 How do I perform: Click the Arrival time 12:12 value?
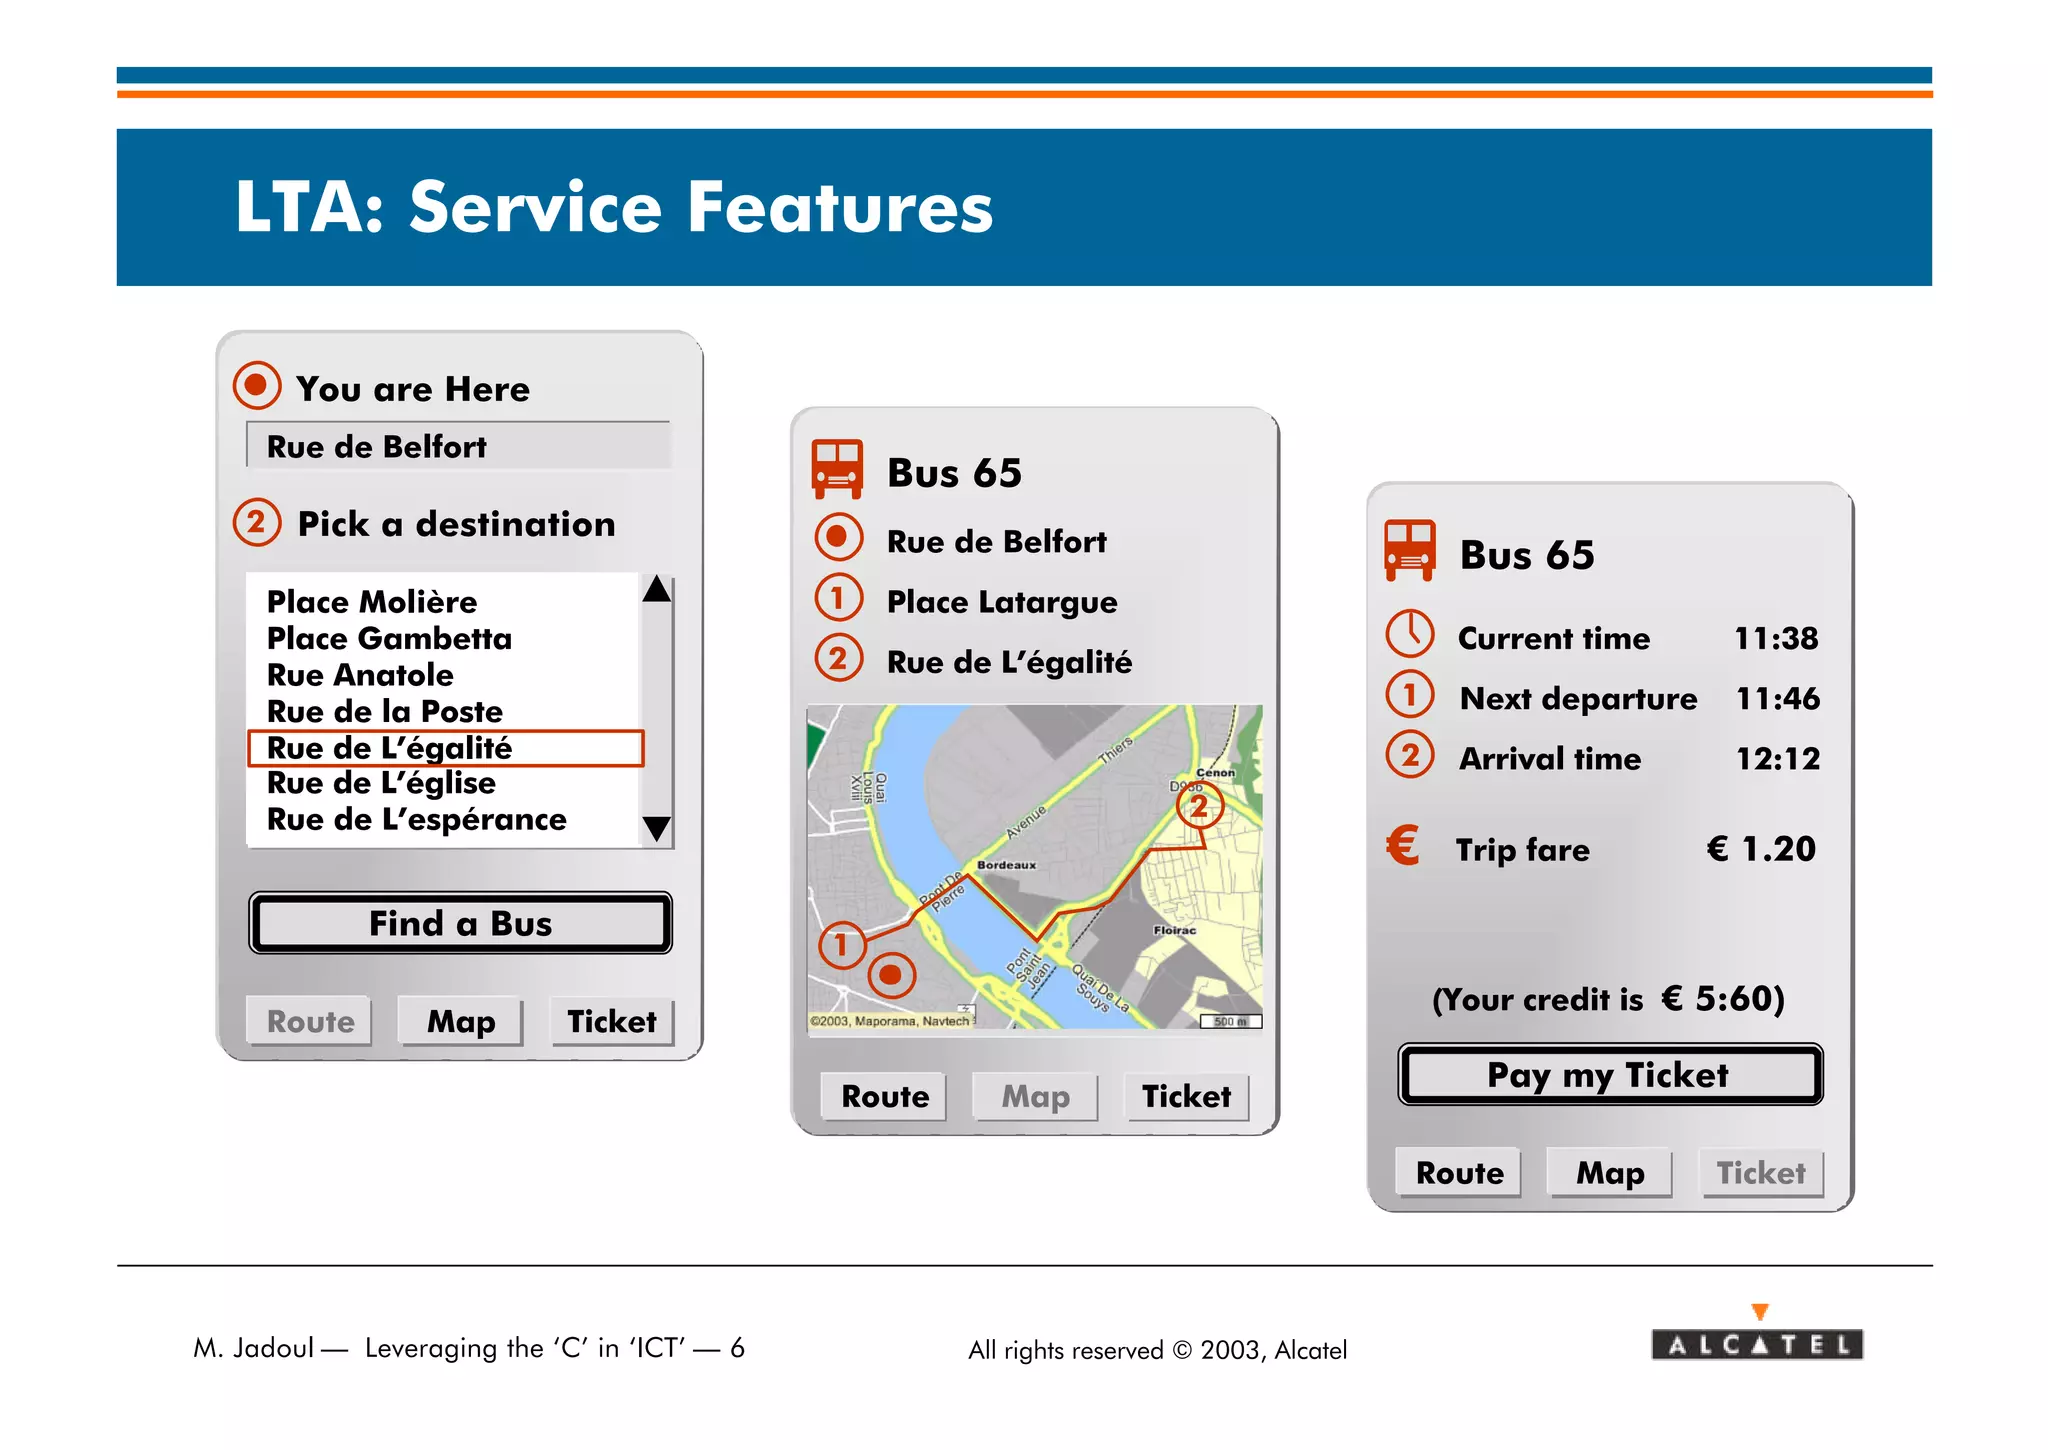pos(1778,758)
